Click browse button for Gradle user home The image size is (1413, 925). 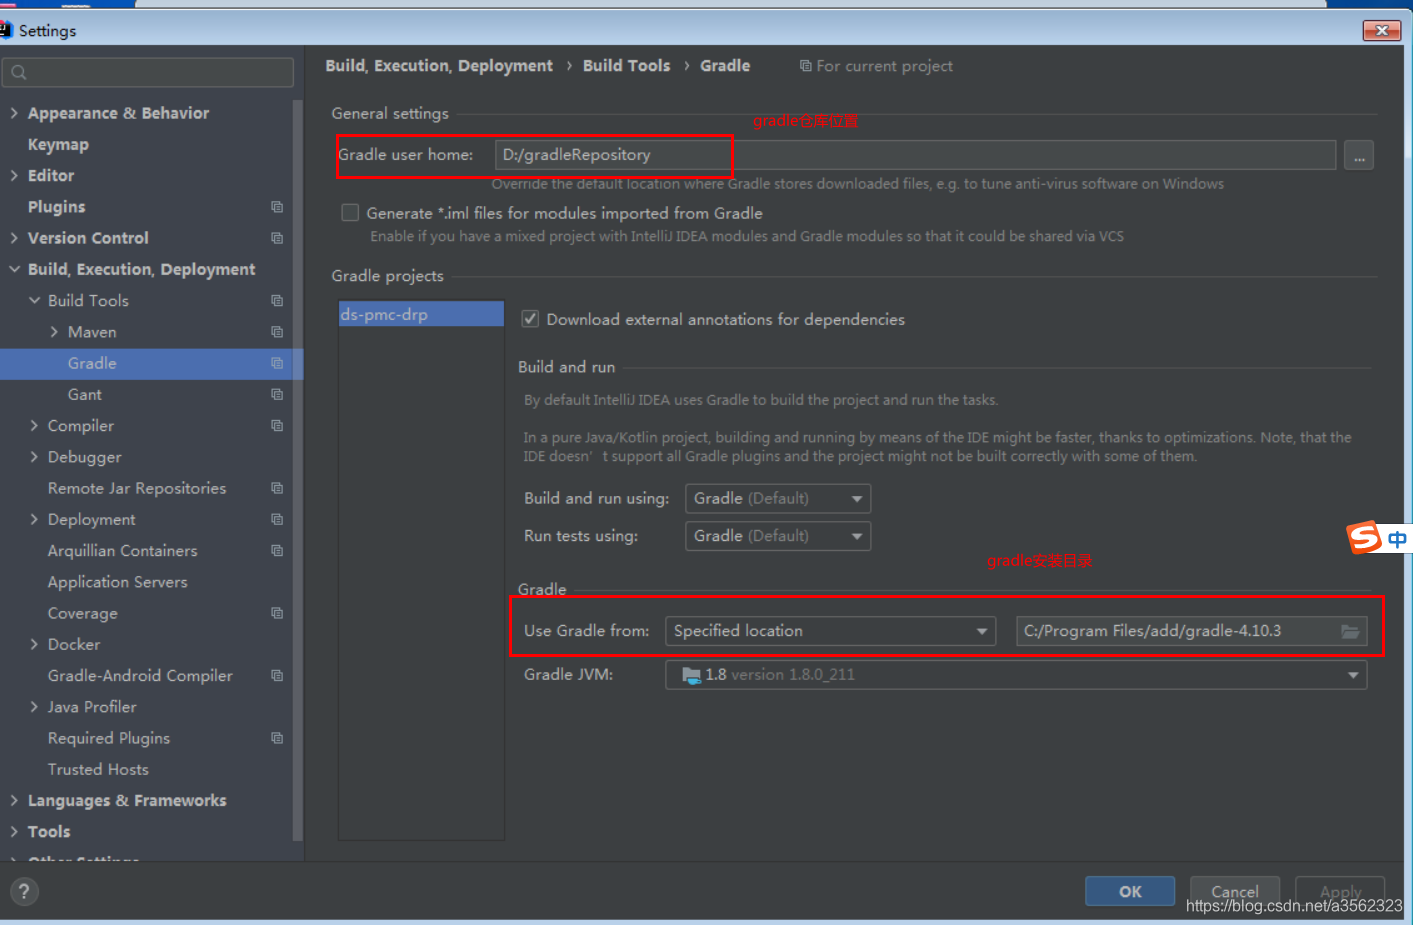click(1358, 156)
